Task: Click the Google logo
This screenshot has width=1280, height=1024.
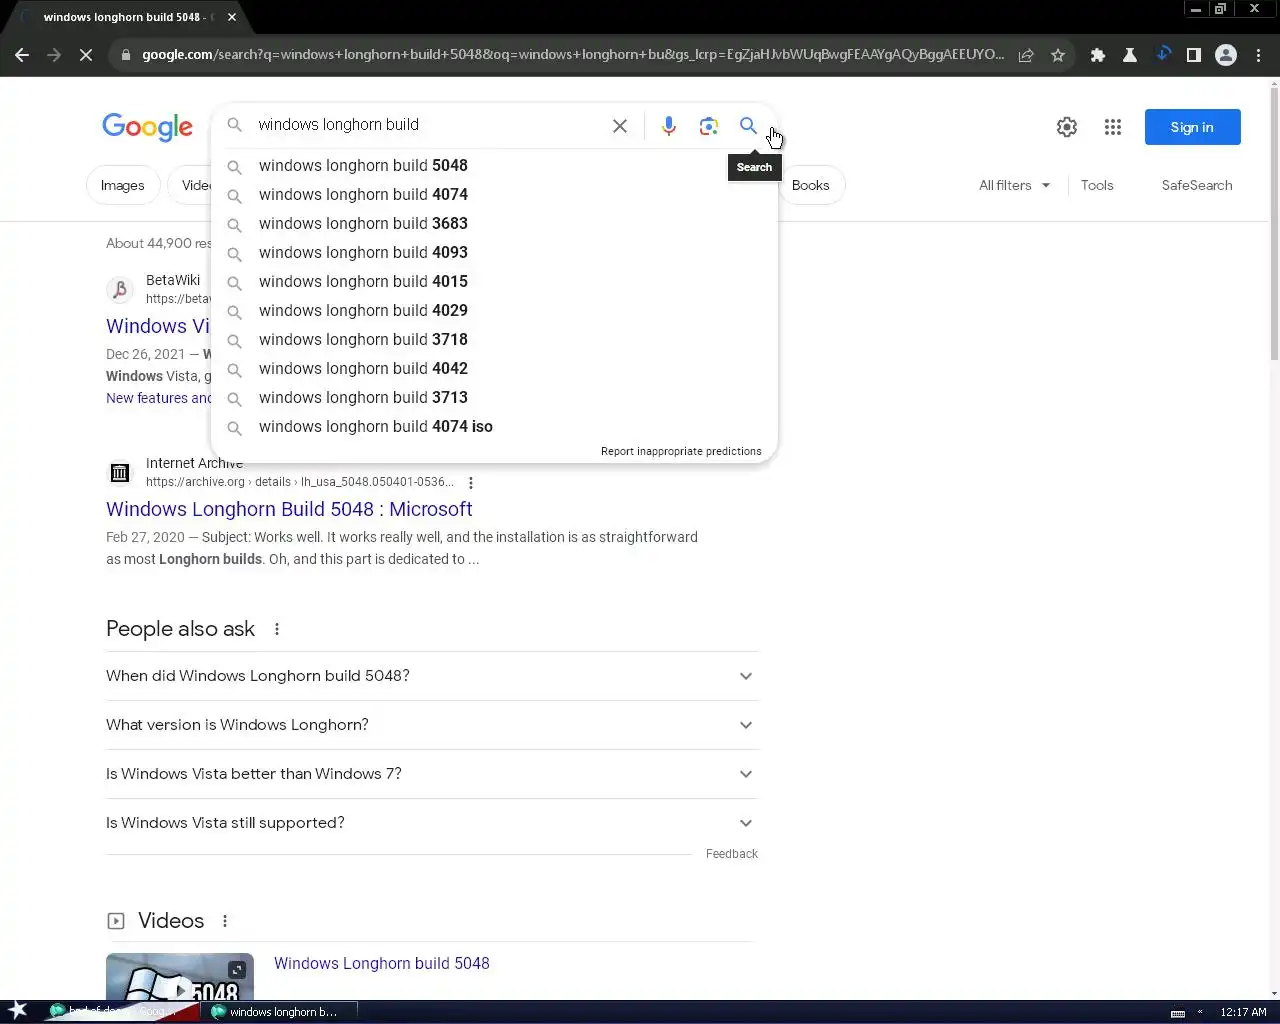Action: [147, 127]
